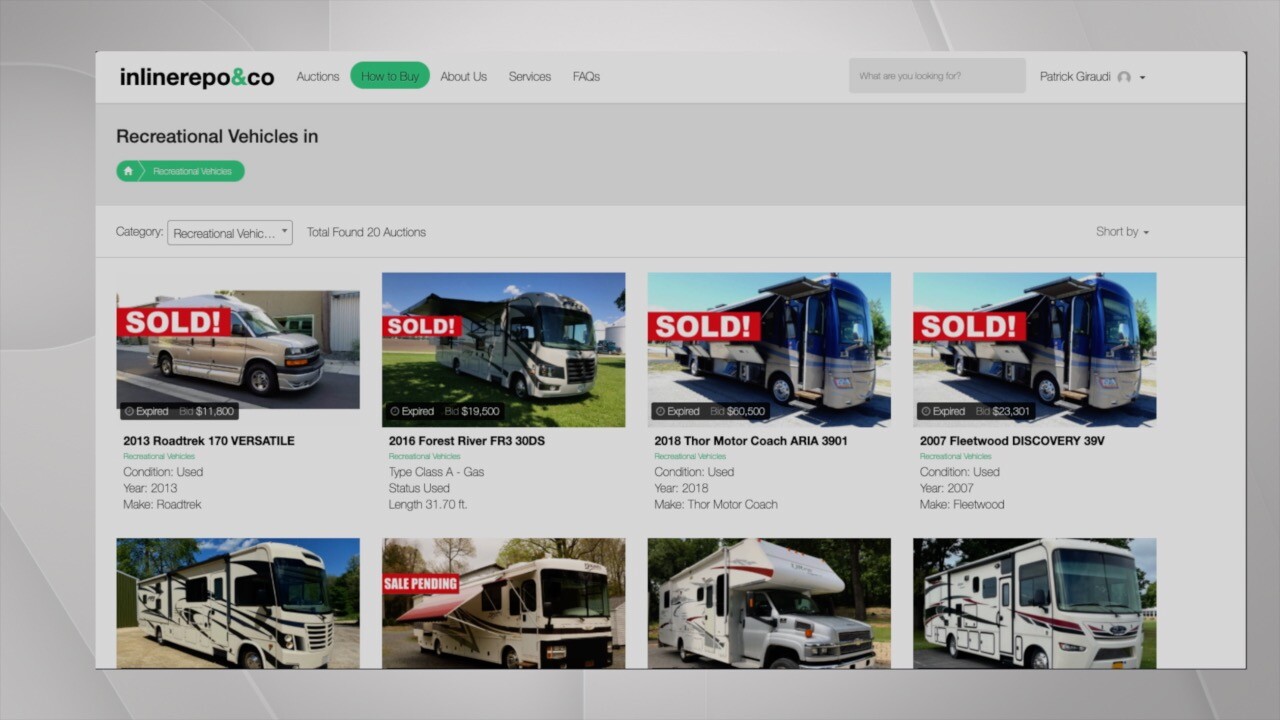Click the inlinerepo&co logo

click(x=197, y=77)
